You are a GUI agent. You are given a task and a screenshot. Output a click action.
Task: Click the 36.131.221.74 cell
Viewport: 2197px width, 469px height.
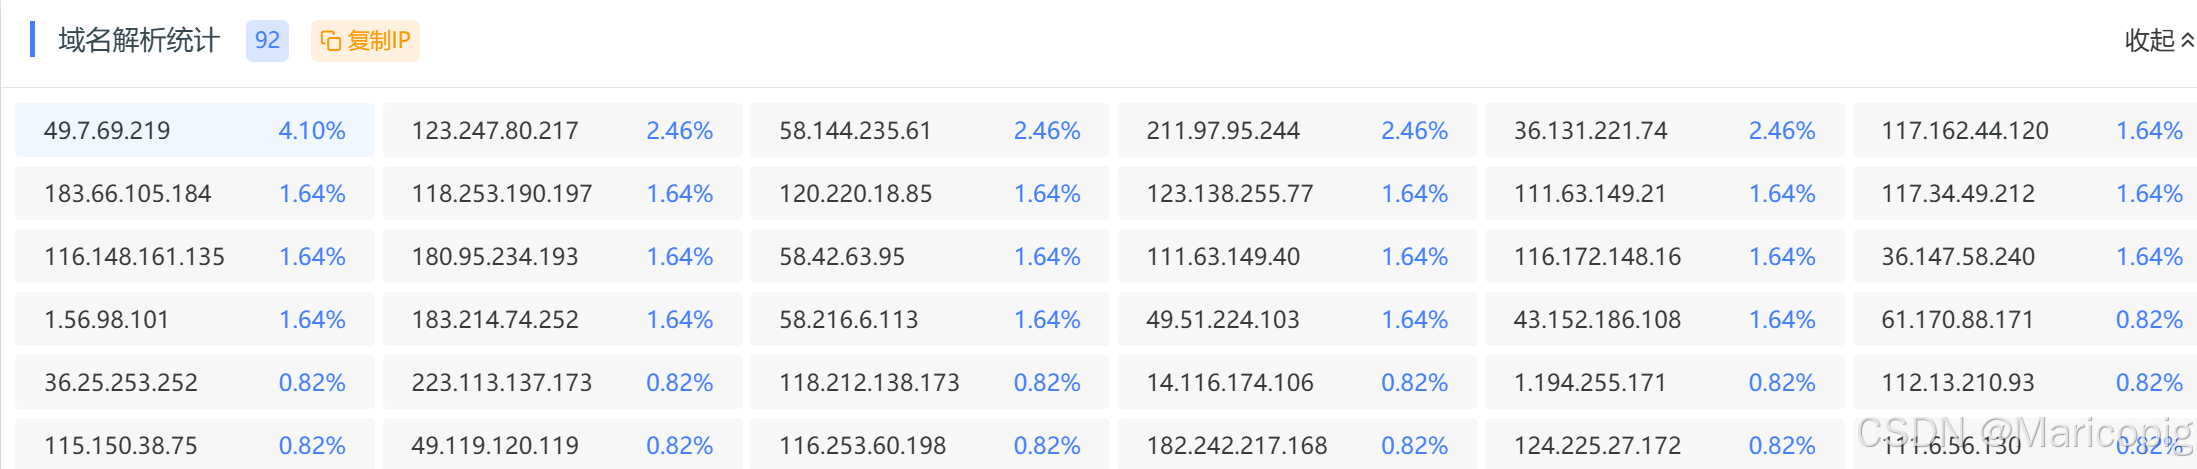click(x=1665, y=130)
